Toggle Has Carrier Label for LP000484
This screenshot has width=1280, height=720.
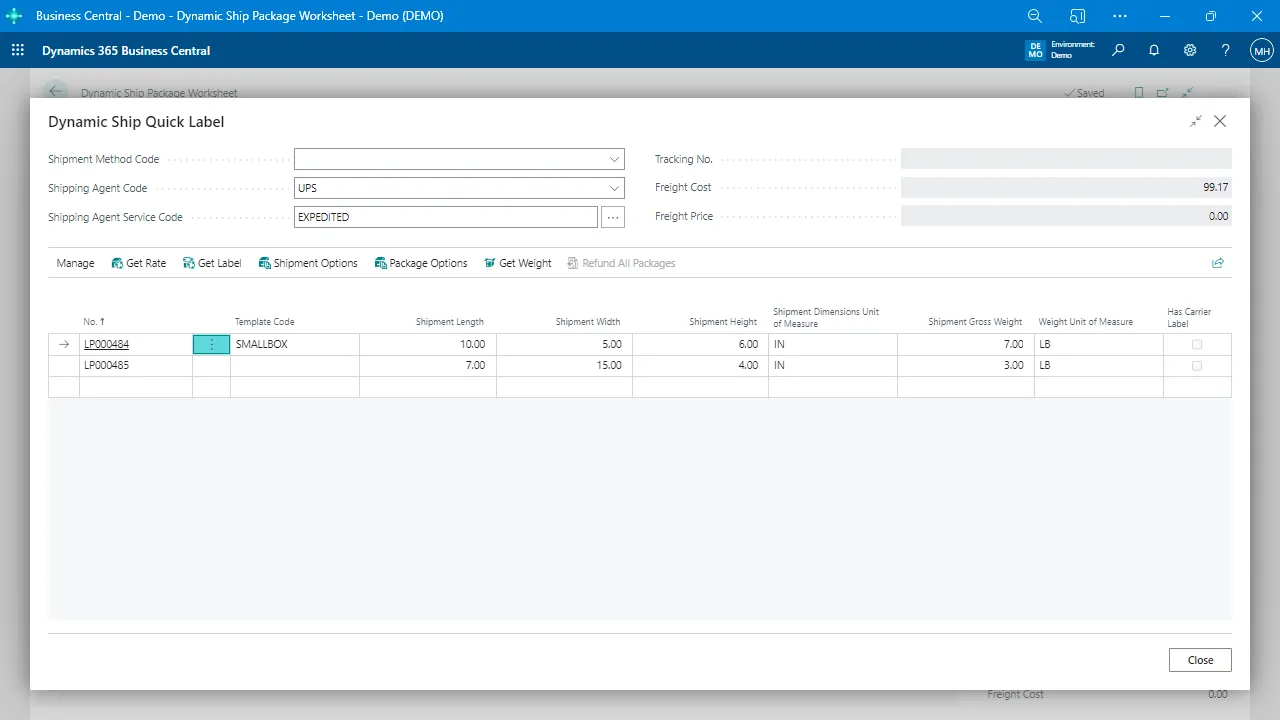coord(1197,344)
